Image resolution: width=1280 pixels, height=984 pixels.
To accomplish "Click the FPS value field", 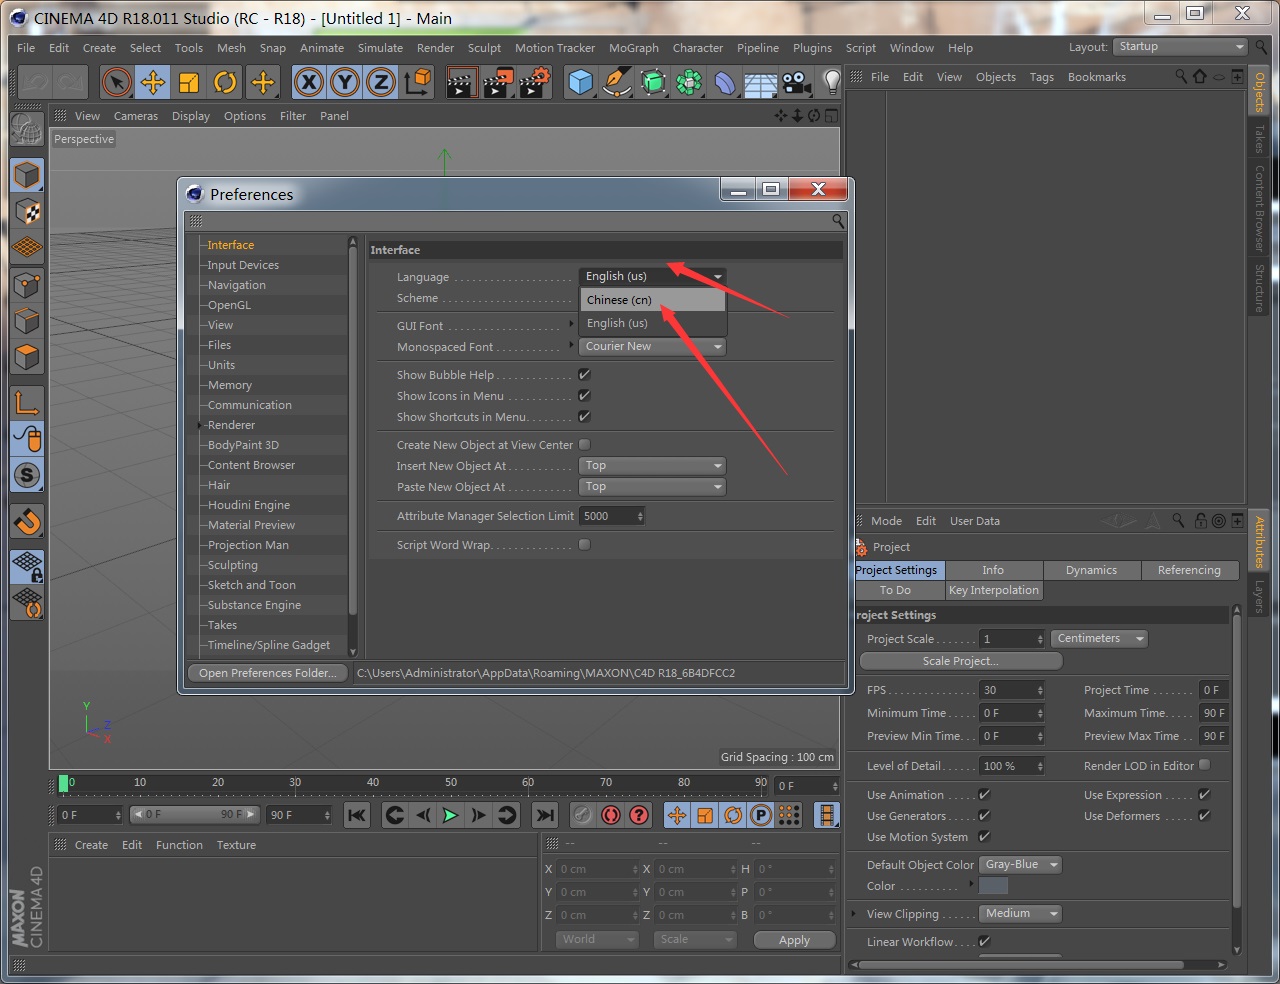I will pos(1012,690).
